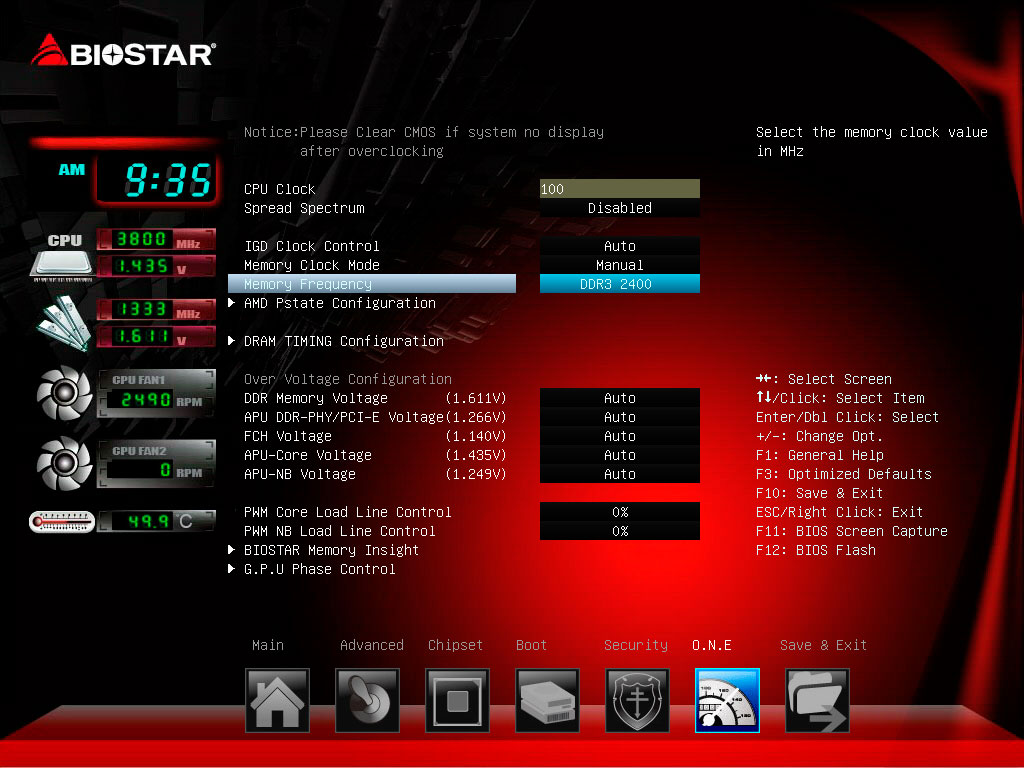Expand BIOSTAR Memory Insight submenu
Screen dimensions: 1024x768
[330, 550]
